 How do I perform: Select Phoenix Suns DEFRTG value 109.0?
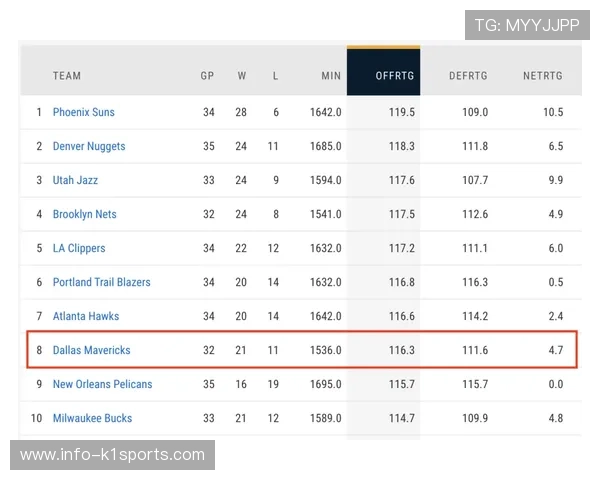click(x=475, y=112)
